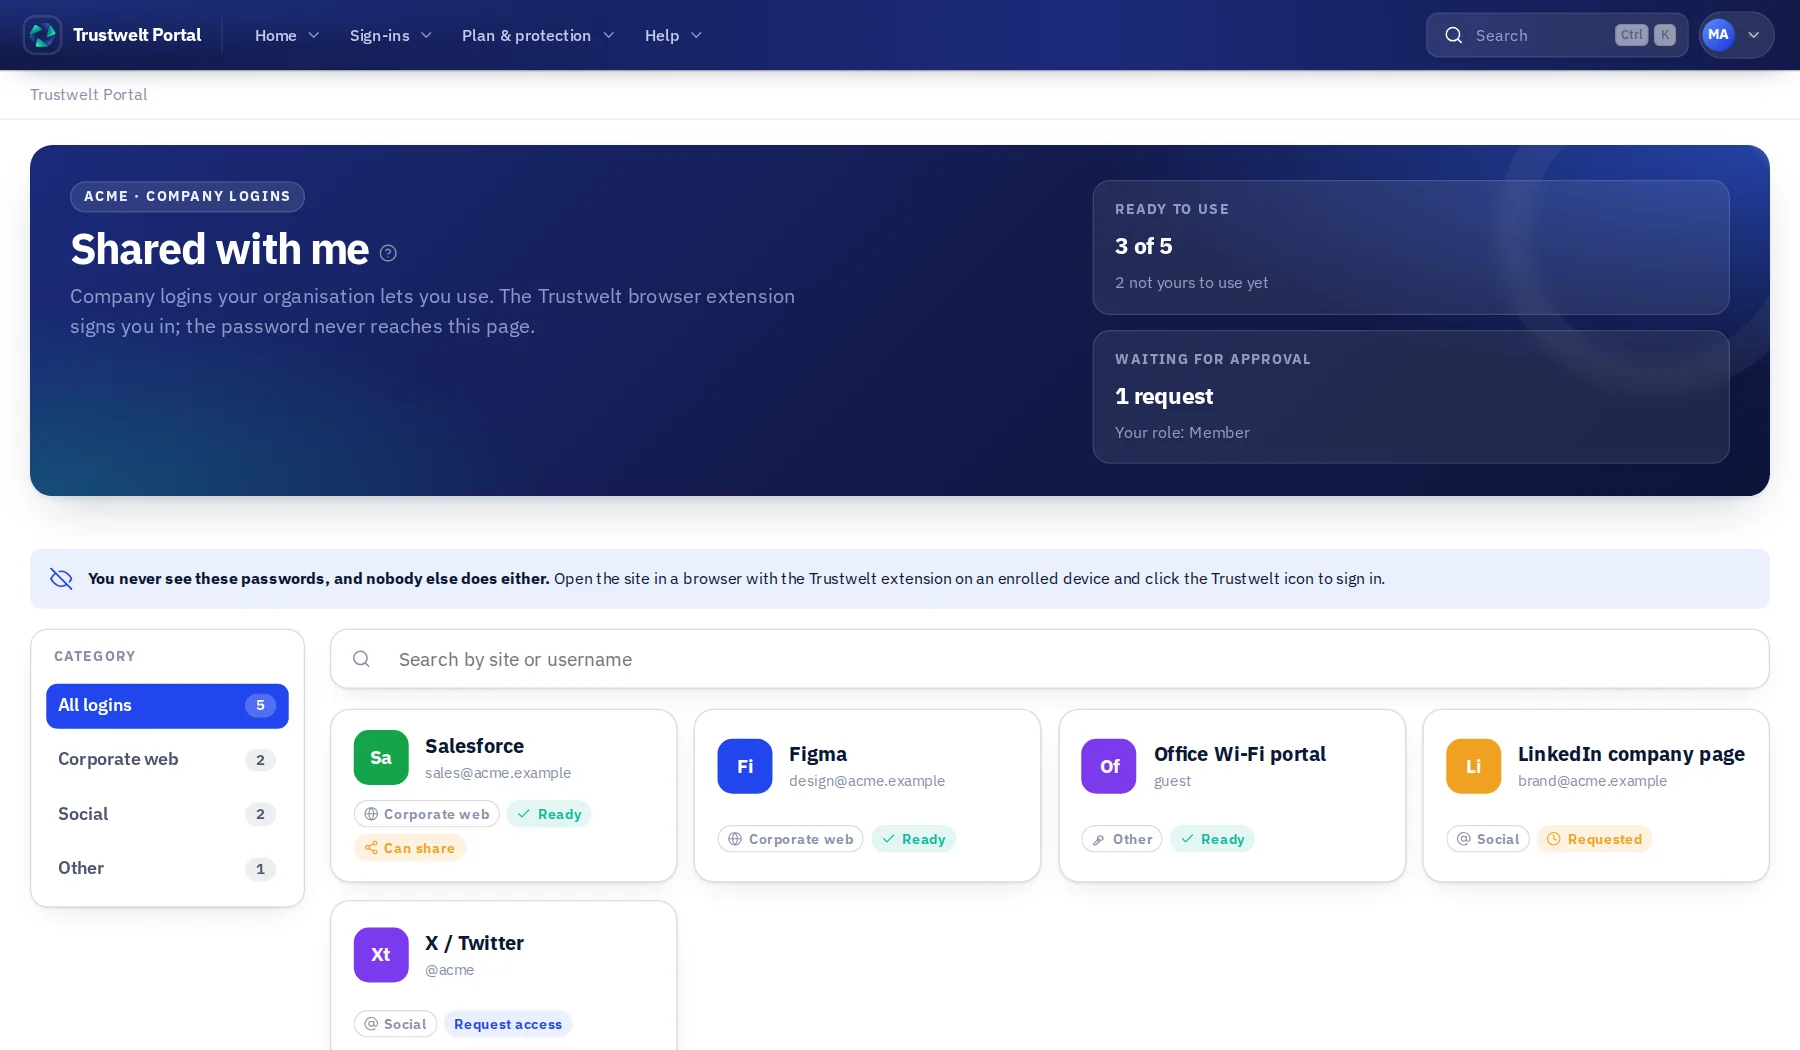This screenshot has height=1050, width=1800.
Task: Click the Salesforce Sa avatar icon
Action: pyautogui.click(x=381, y=758)
